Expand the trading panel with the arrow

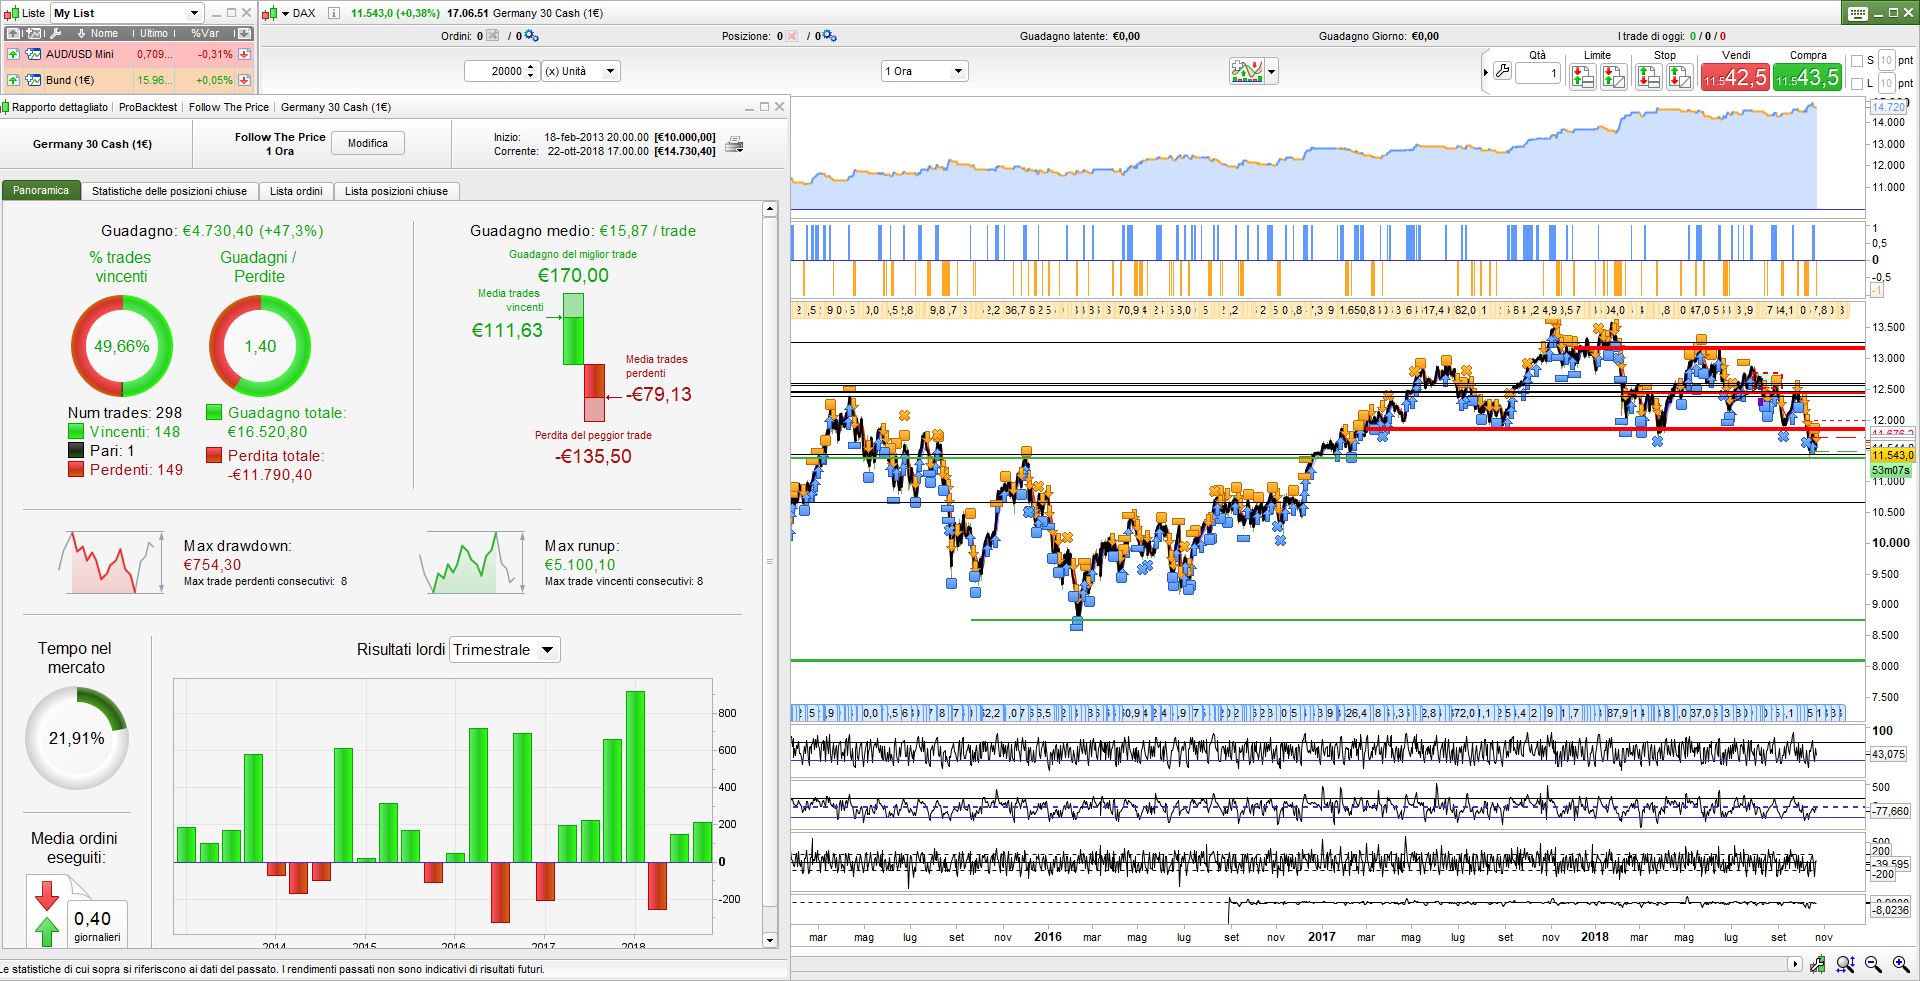1485,73
